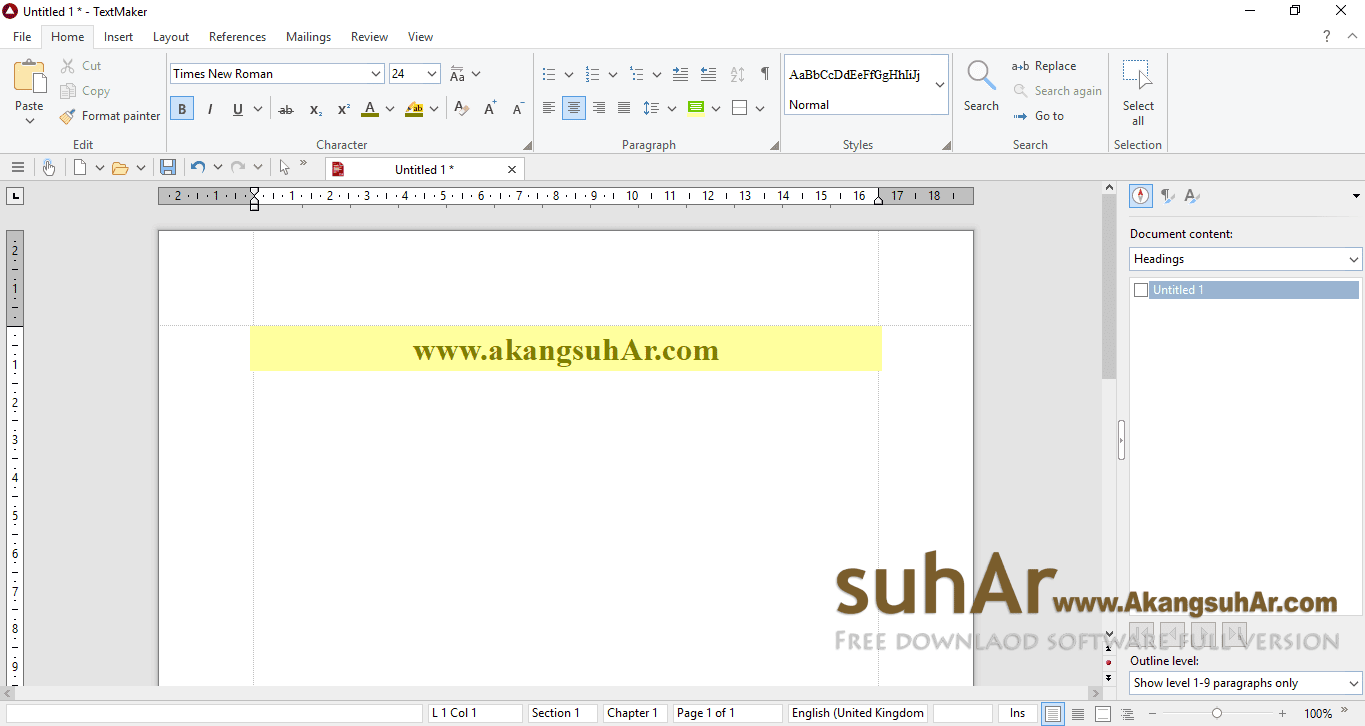
Task: Toggle formatting marks pilcrow
Action: 765,74
